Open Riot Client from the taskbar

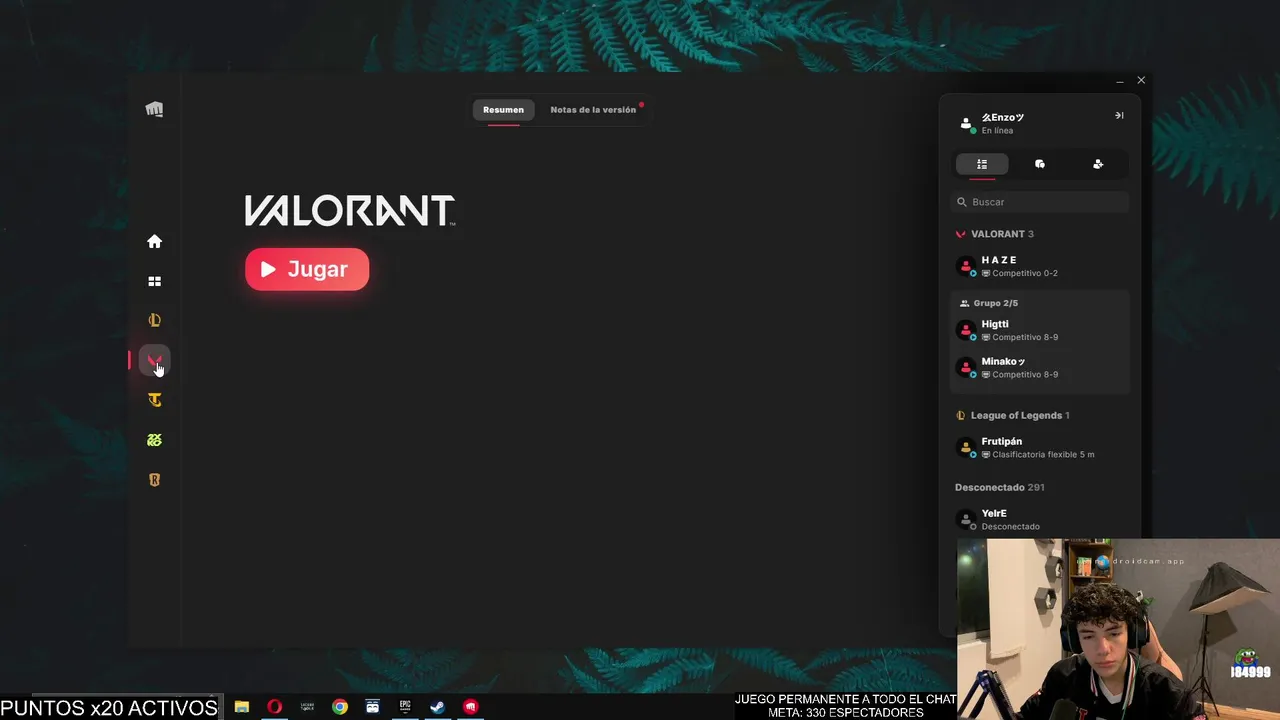pos(471,706)
